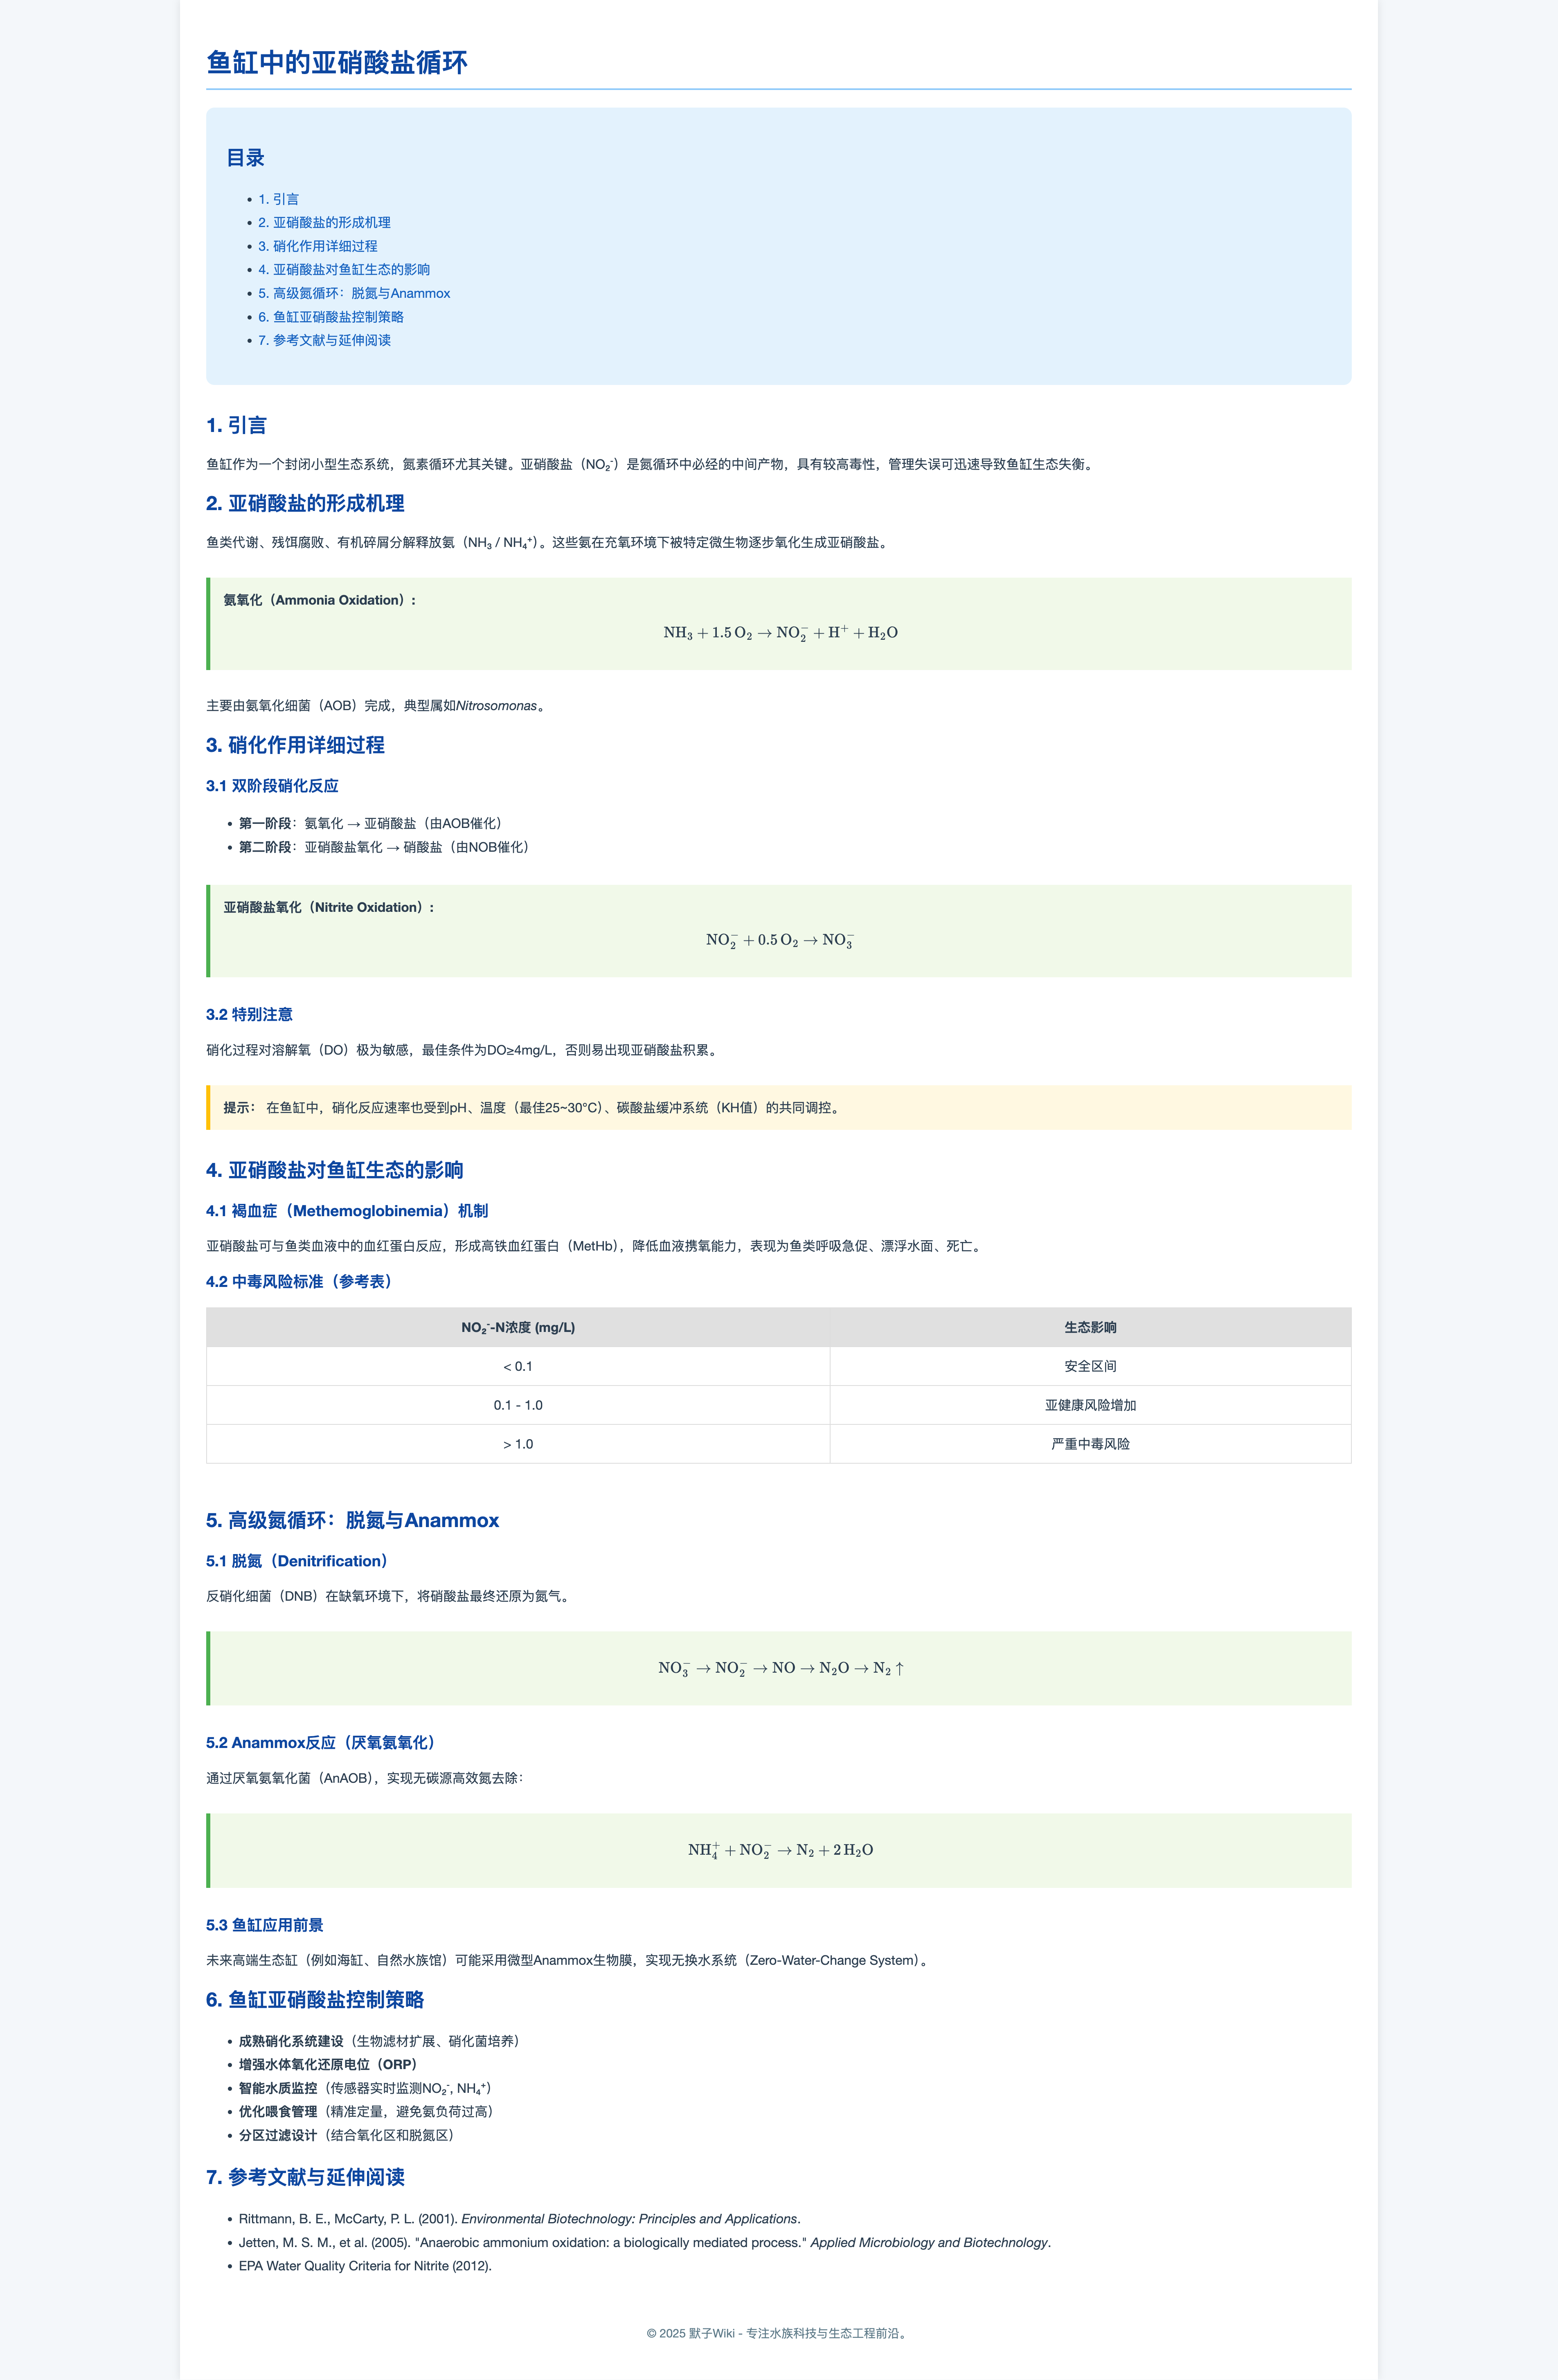Click the page title '鱼缸中的亚硝酸盐循环'

[337, 63]
